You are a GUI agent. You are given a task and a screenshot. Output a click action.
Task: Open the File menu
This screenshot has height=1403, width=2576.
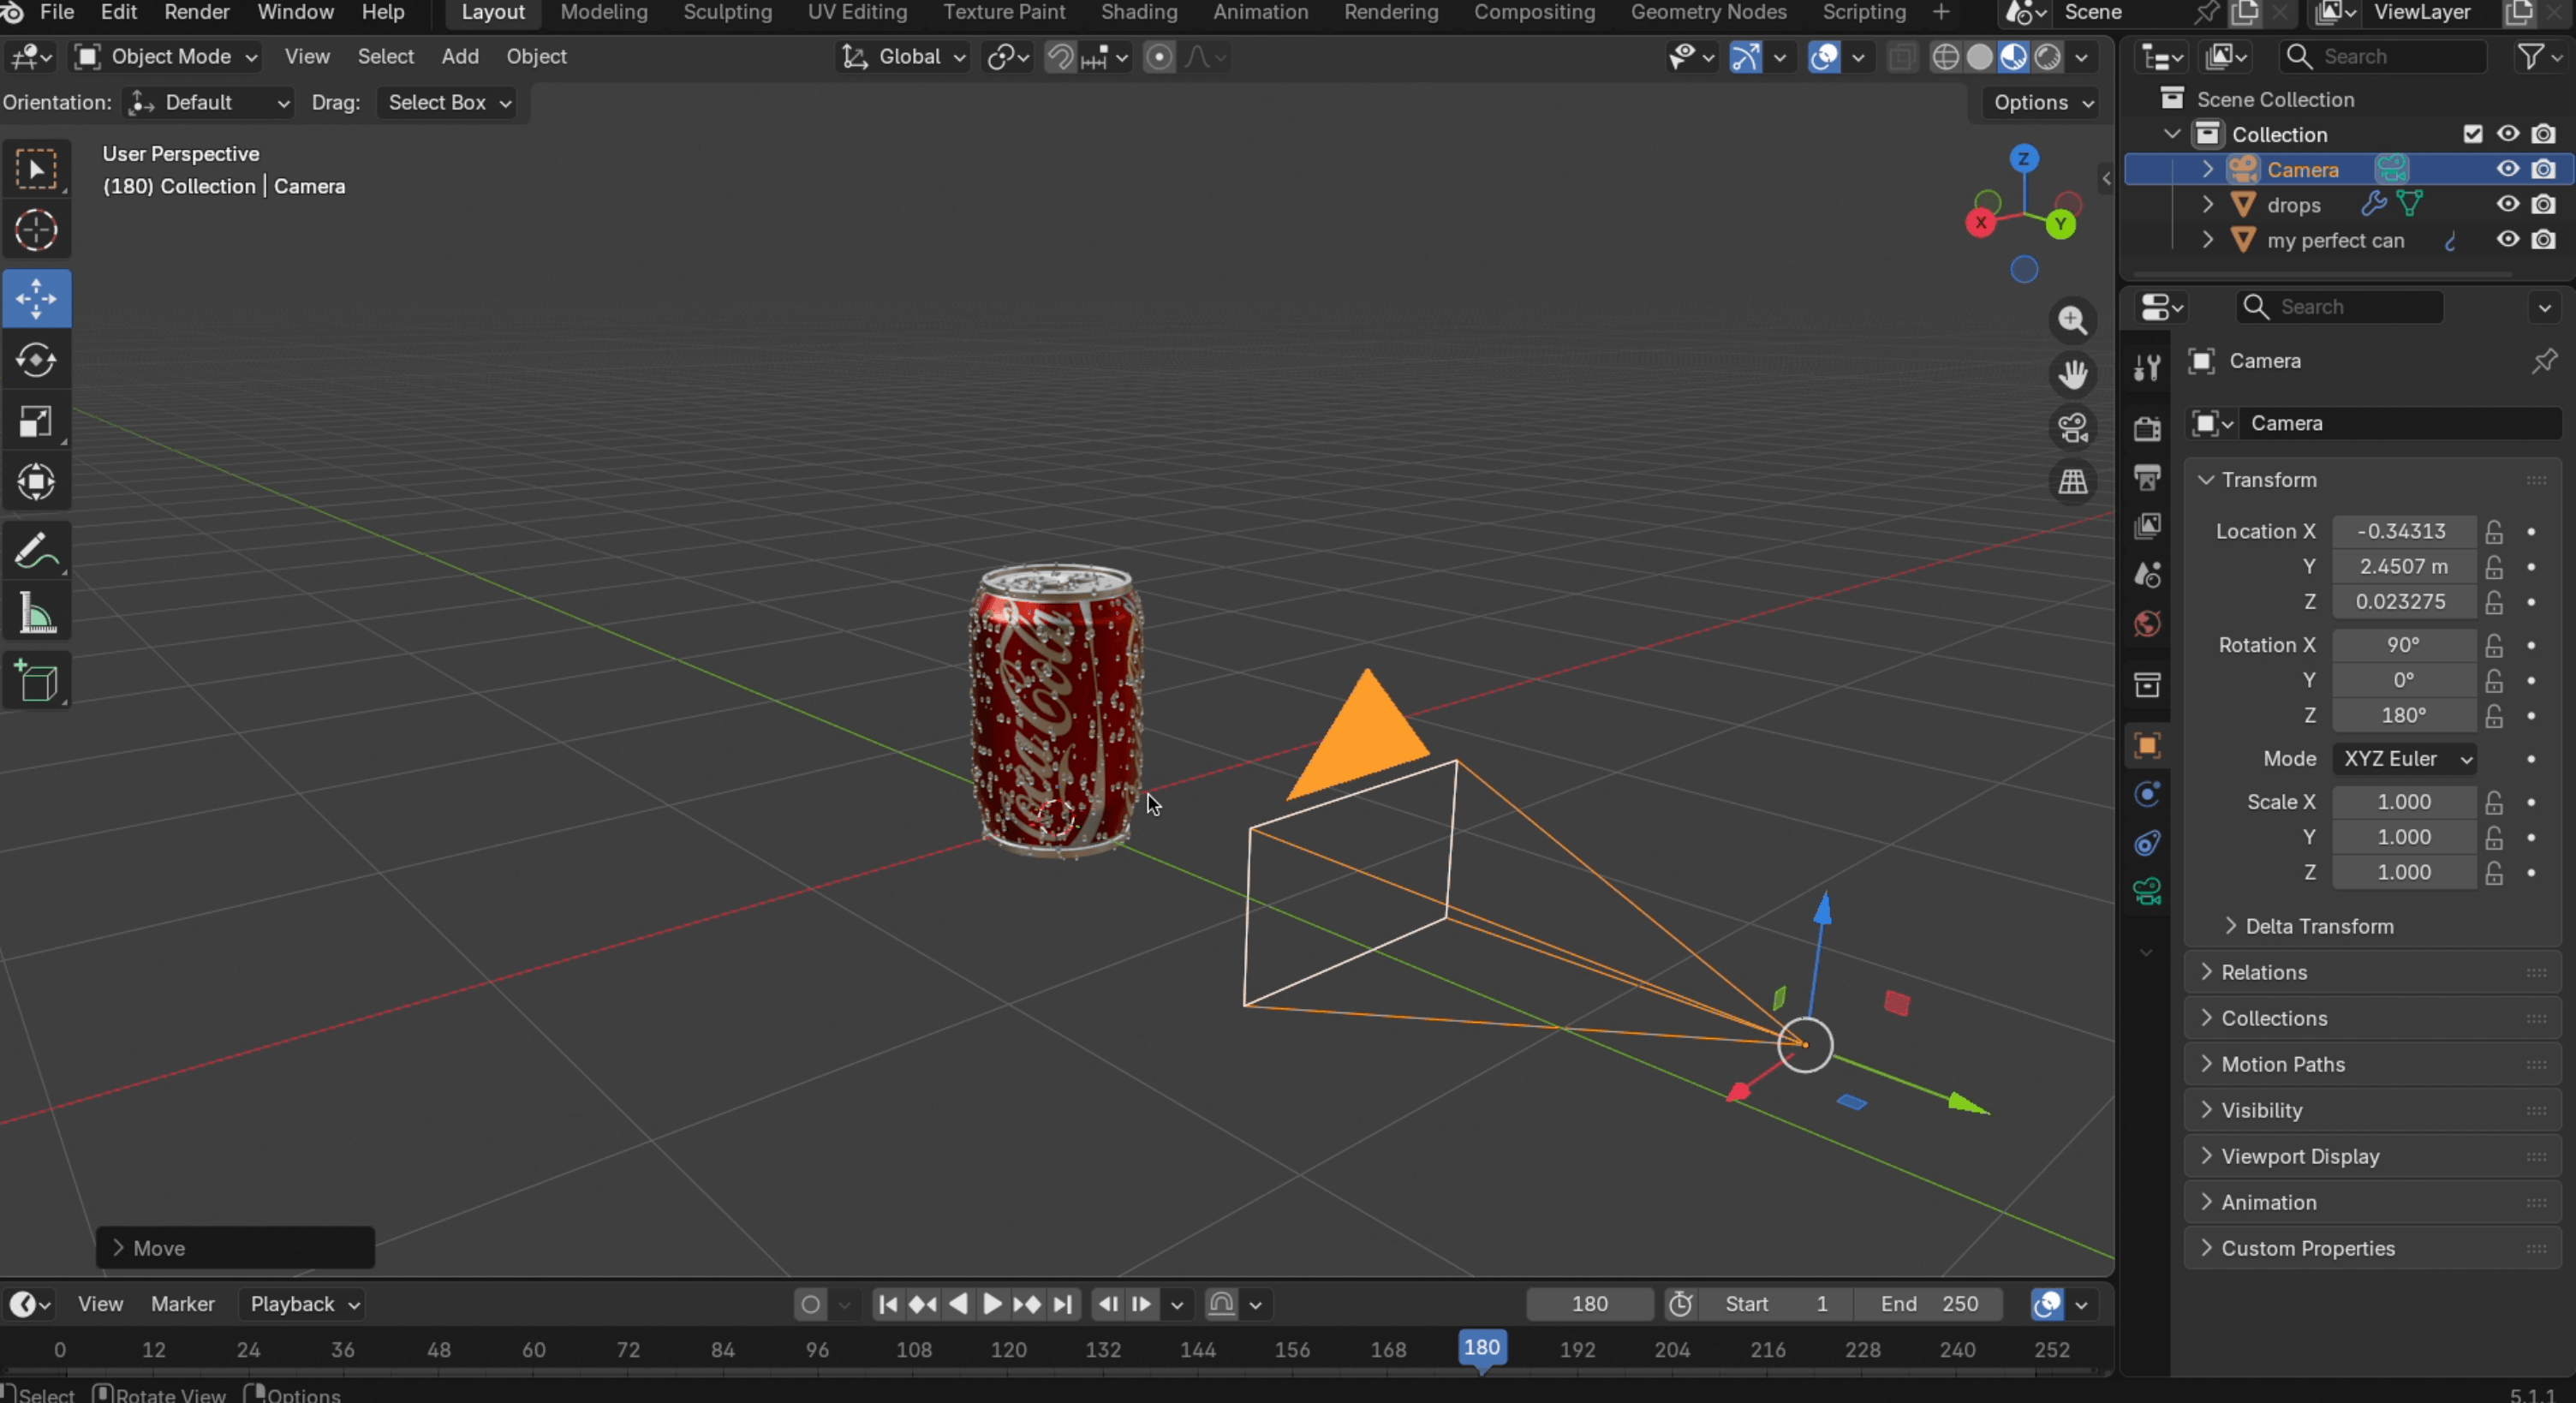[x=56, y=13]
